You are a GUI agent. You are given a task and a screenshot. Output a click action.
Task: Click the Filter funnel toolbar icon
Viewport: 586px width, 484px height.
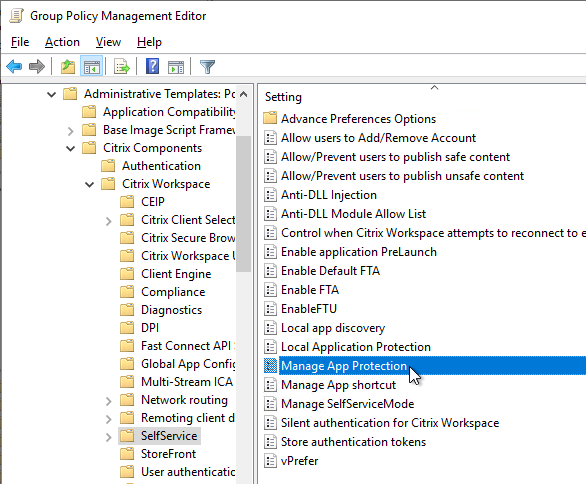(207, 67)
